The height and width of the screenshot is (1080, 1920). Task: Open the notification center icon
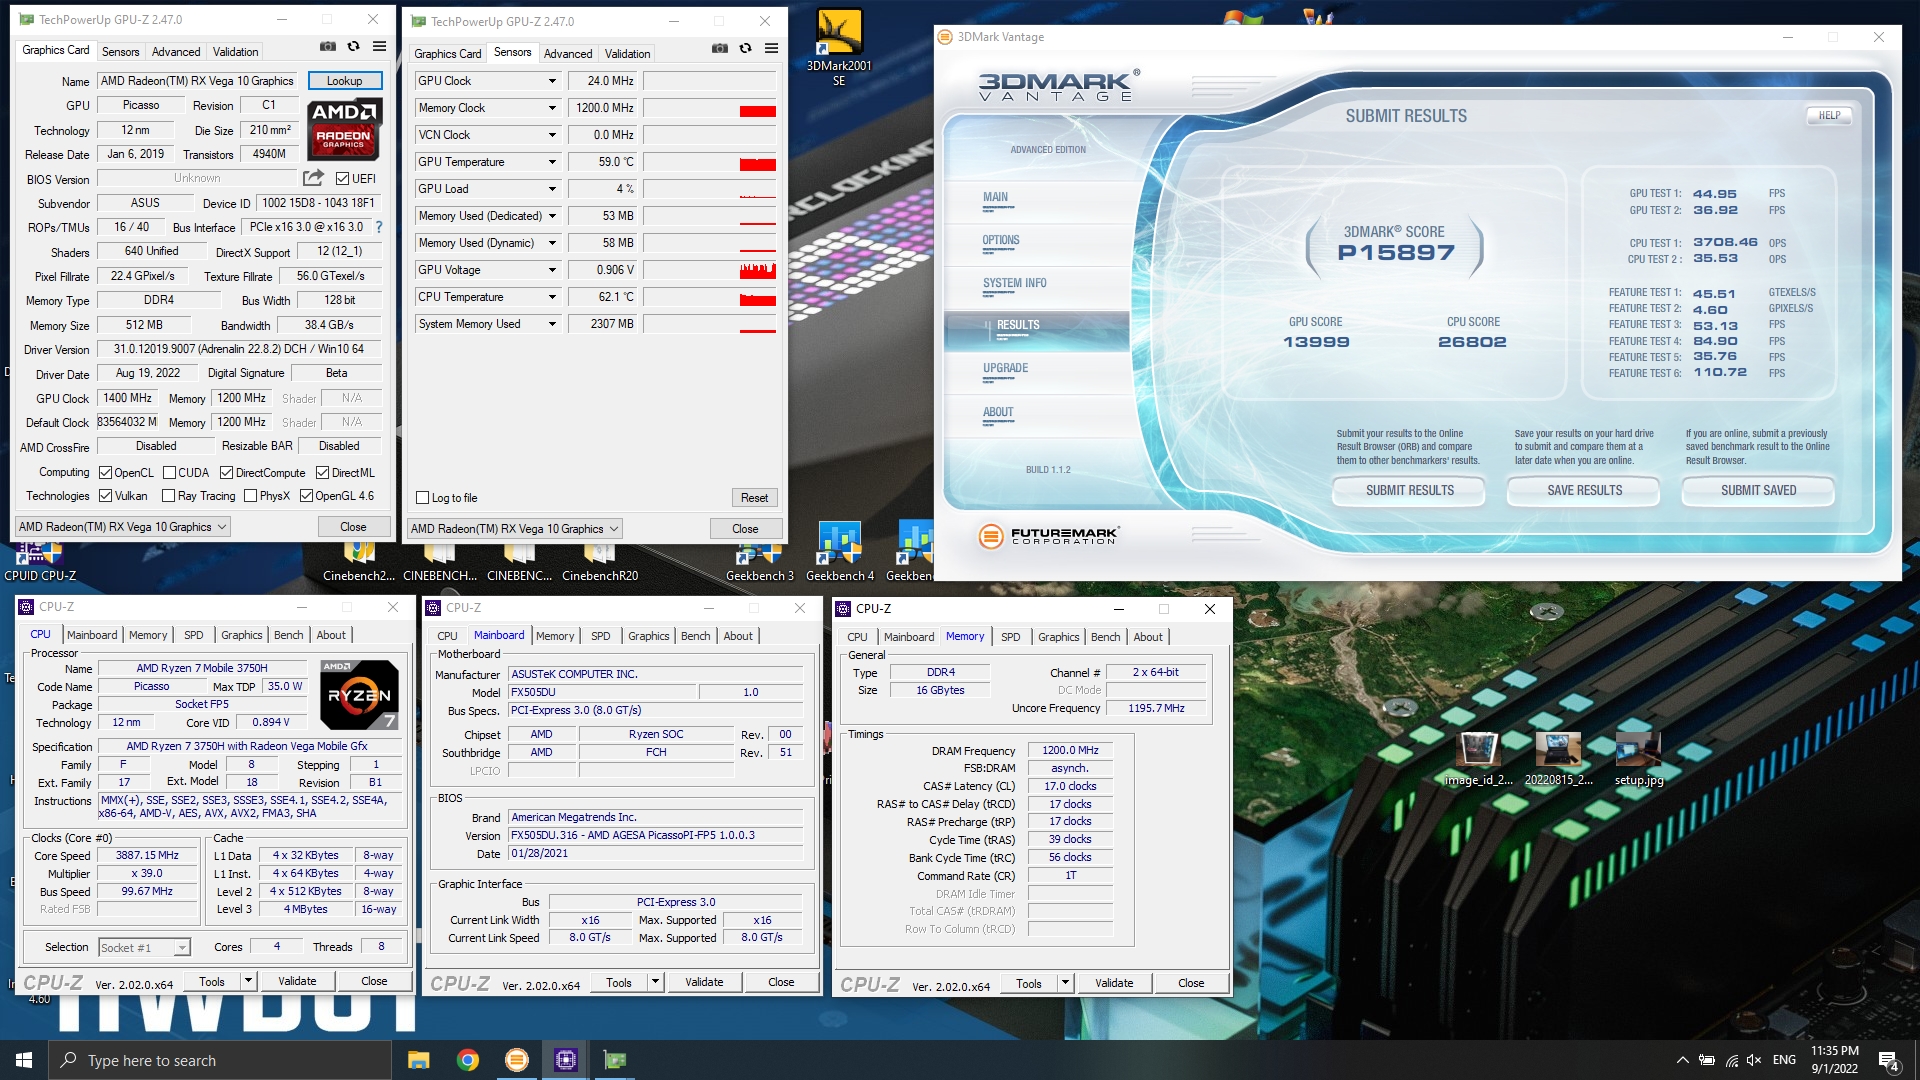[1888, 1060]
